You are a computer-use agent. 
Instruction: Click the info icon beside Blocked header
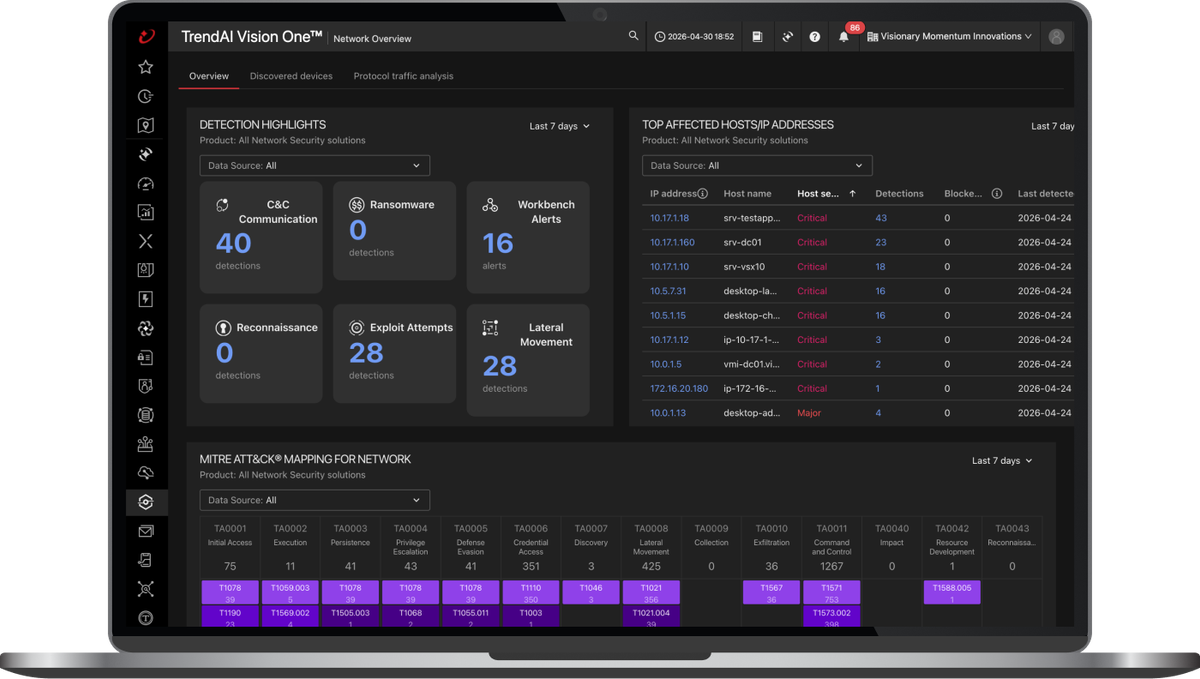click(x=996, y=194)
